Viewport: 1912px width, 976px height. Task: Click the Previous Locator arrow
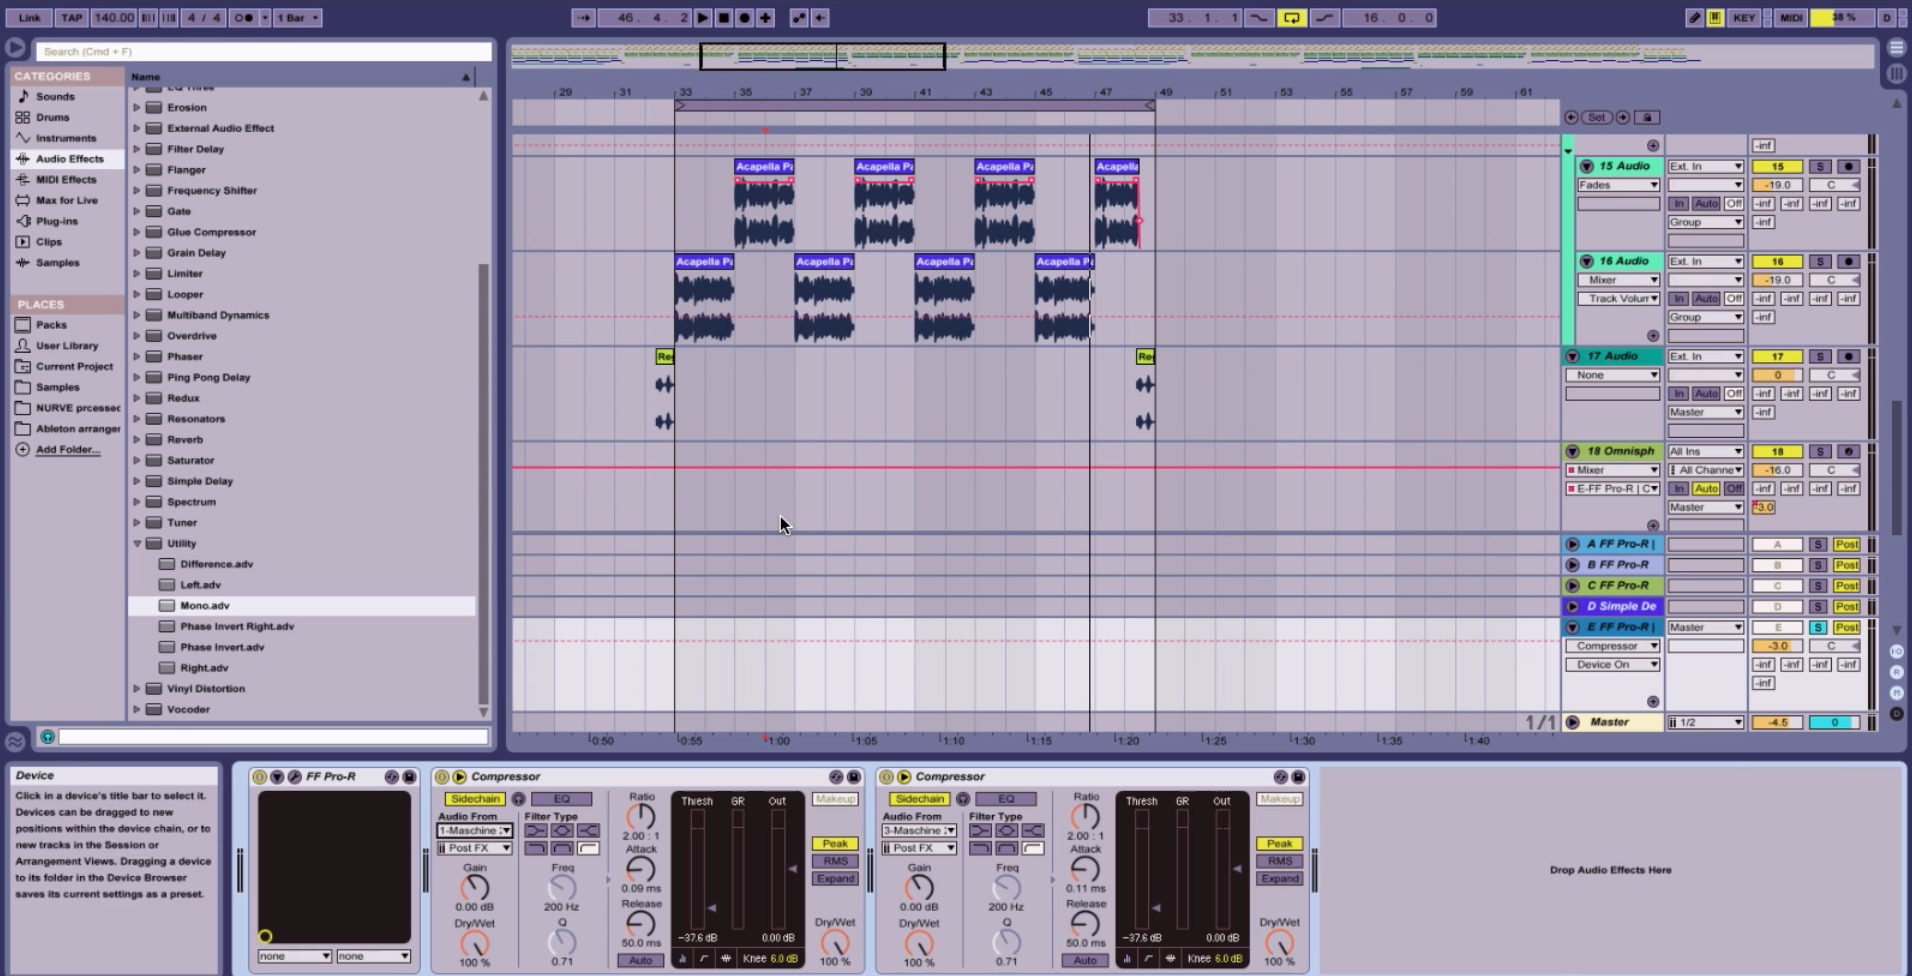click(1572, 117)
